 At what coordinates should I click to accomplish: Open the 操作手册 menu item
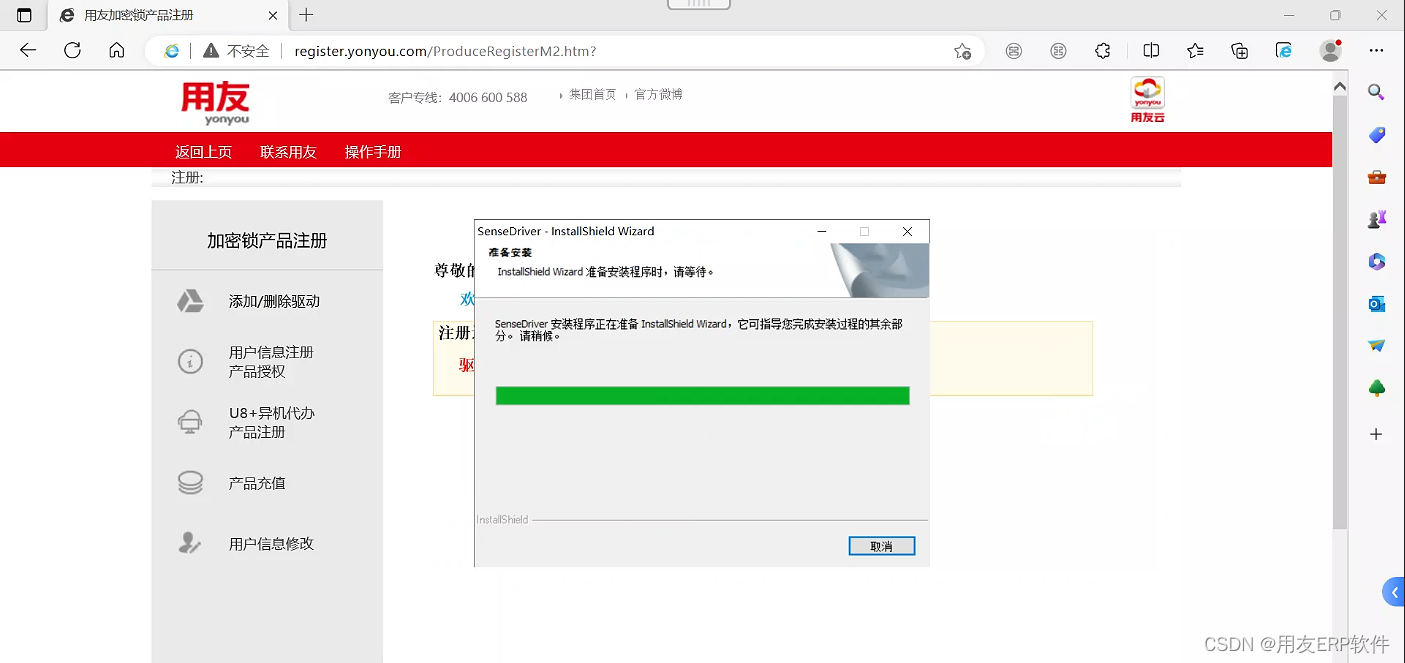tap(373, 152)
